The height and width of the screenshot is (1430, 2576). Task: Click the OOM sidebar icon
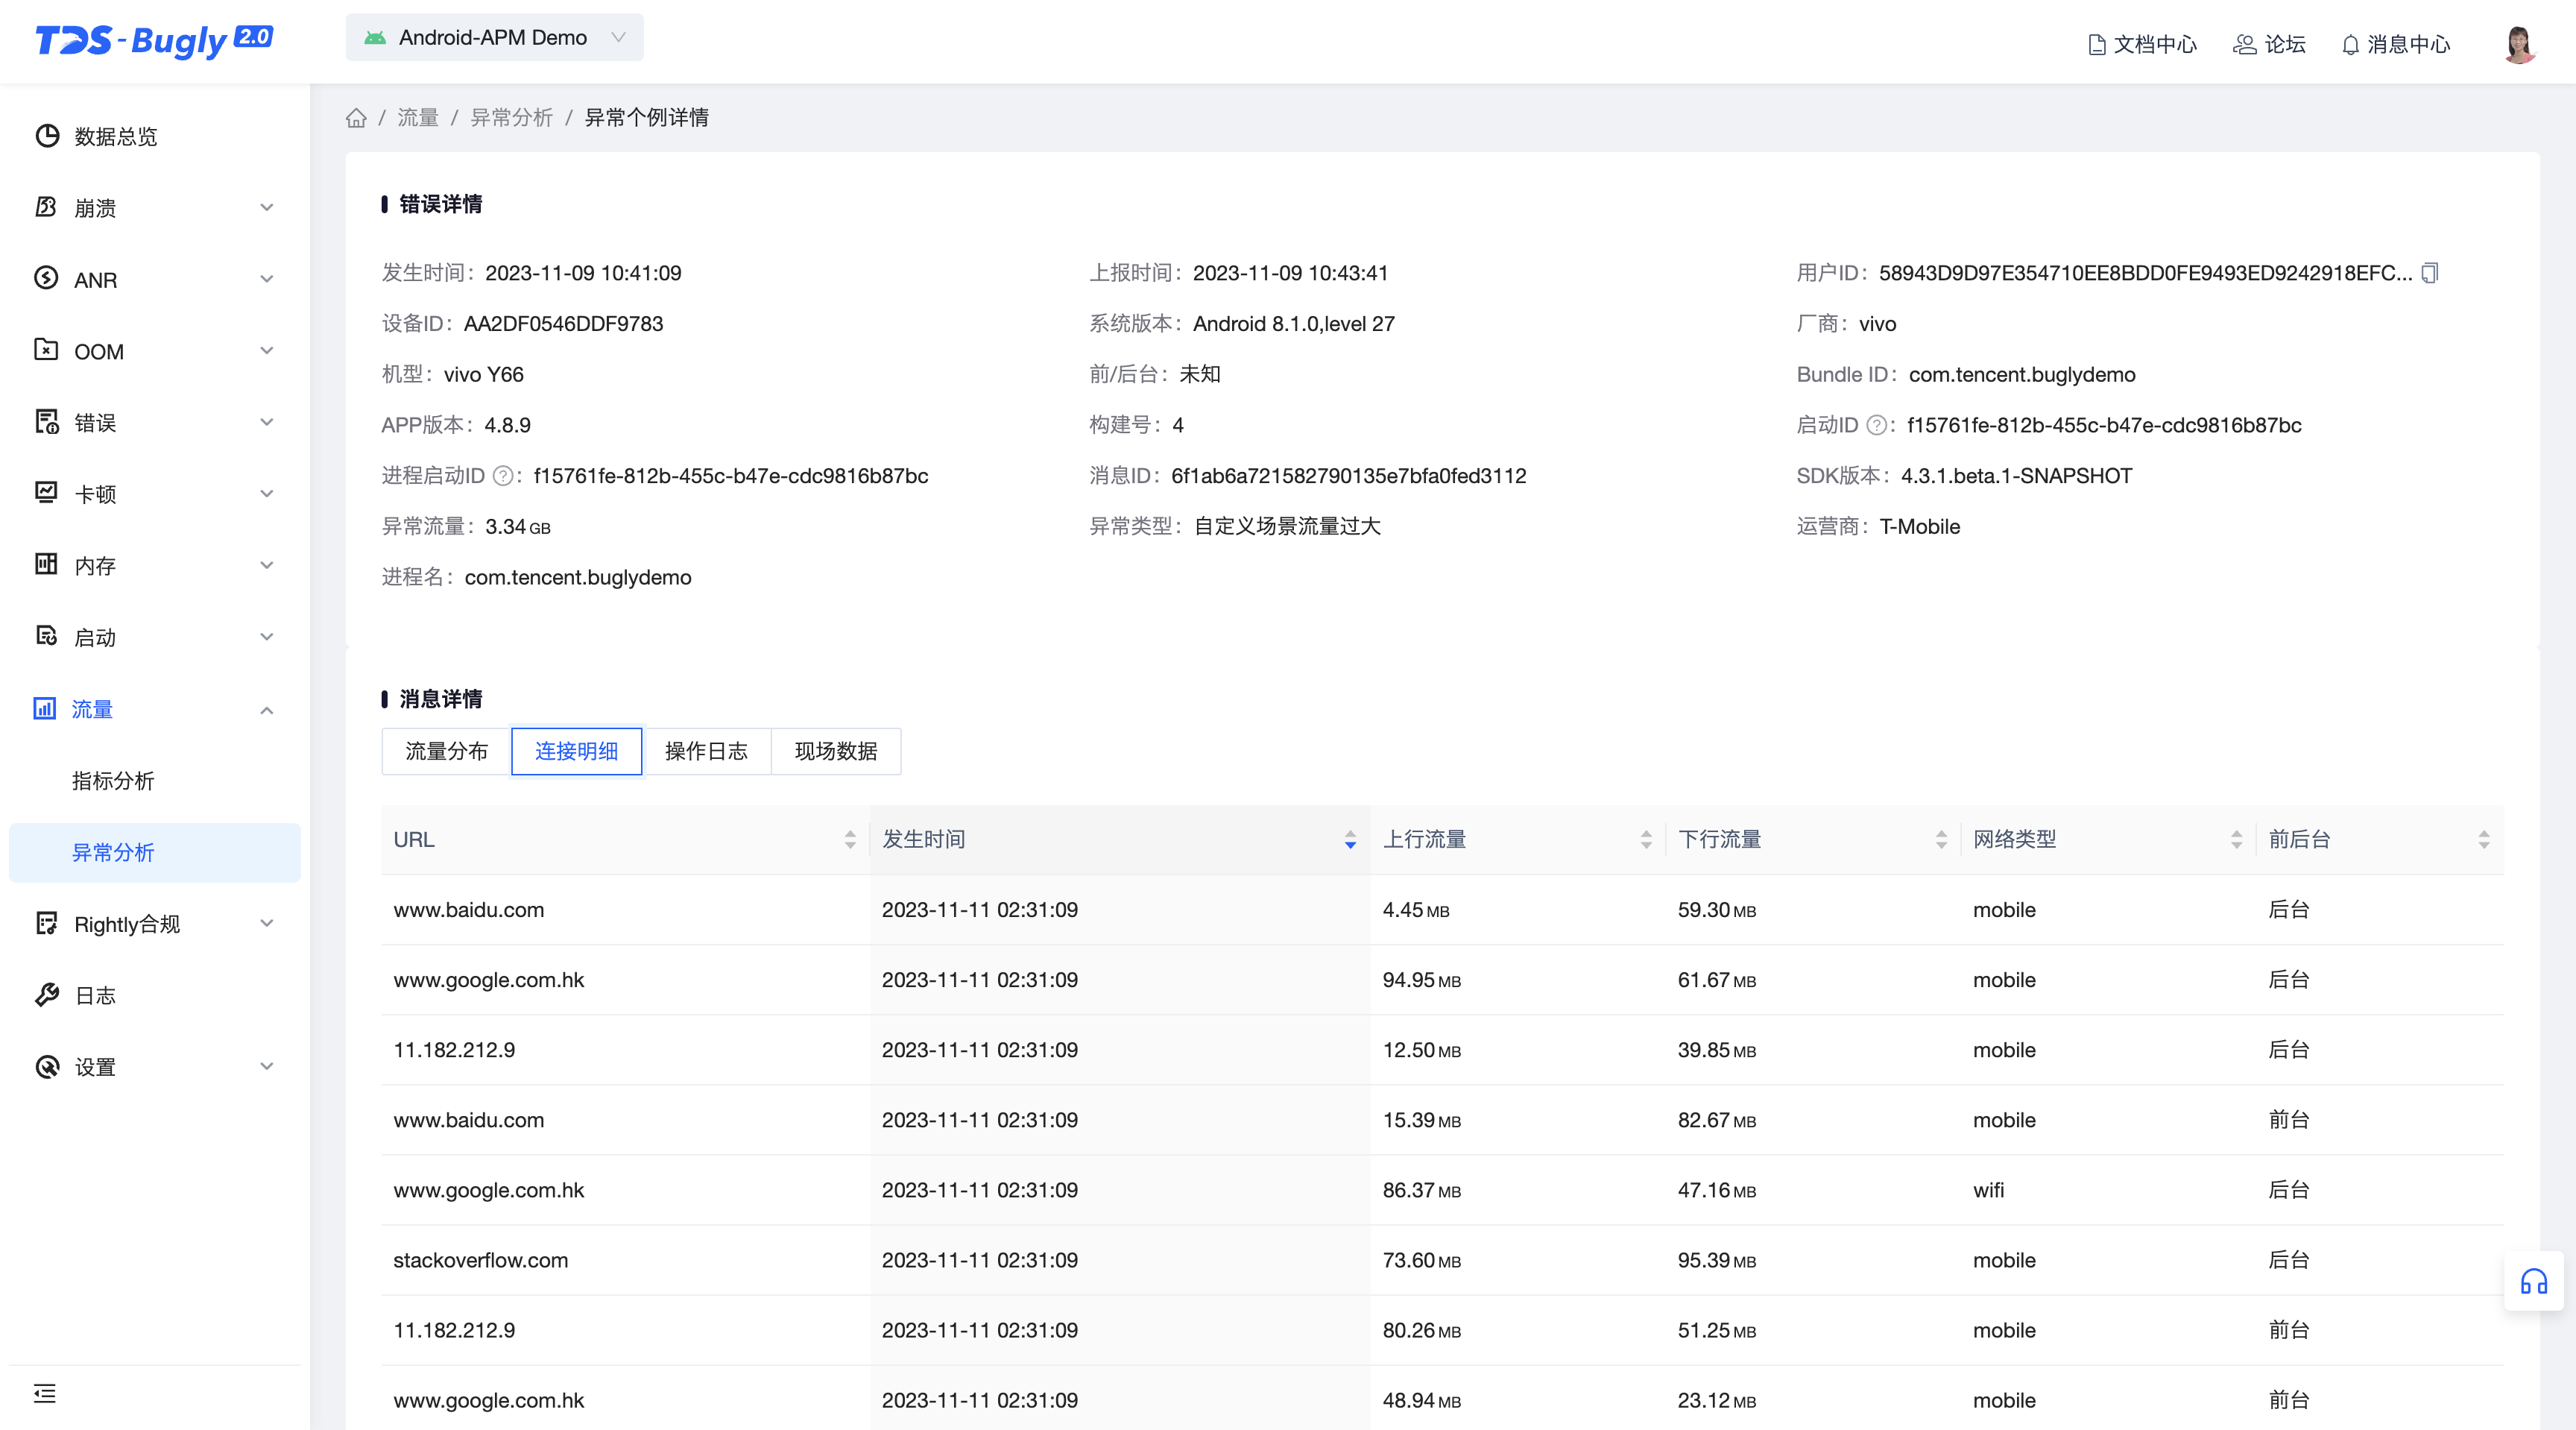coord(47,350)
